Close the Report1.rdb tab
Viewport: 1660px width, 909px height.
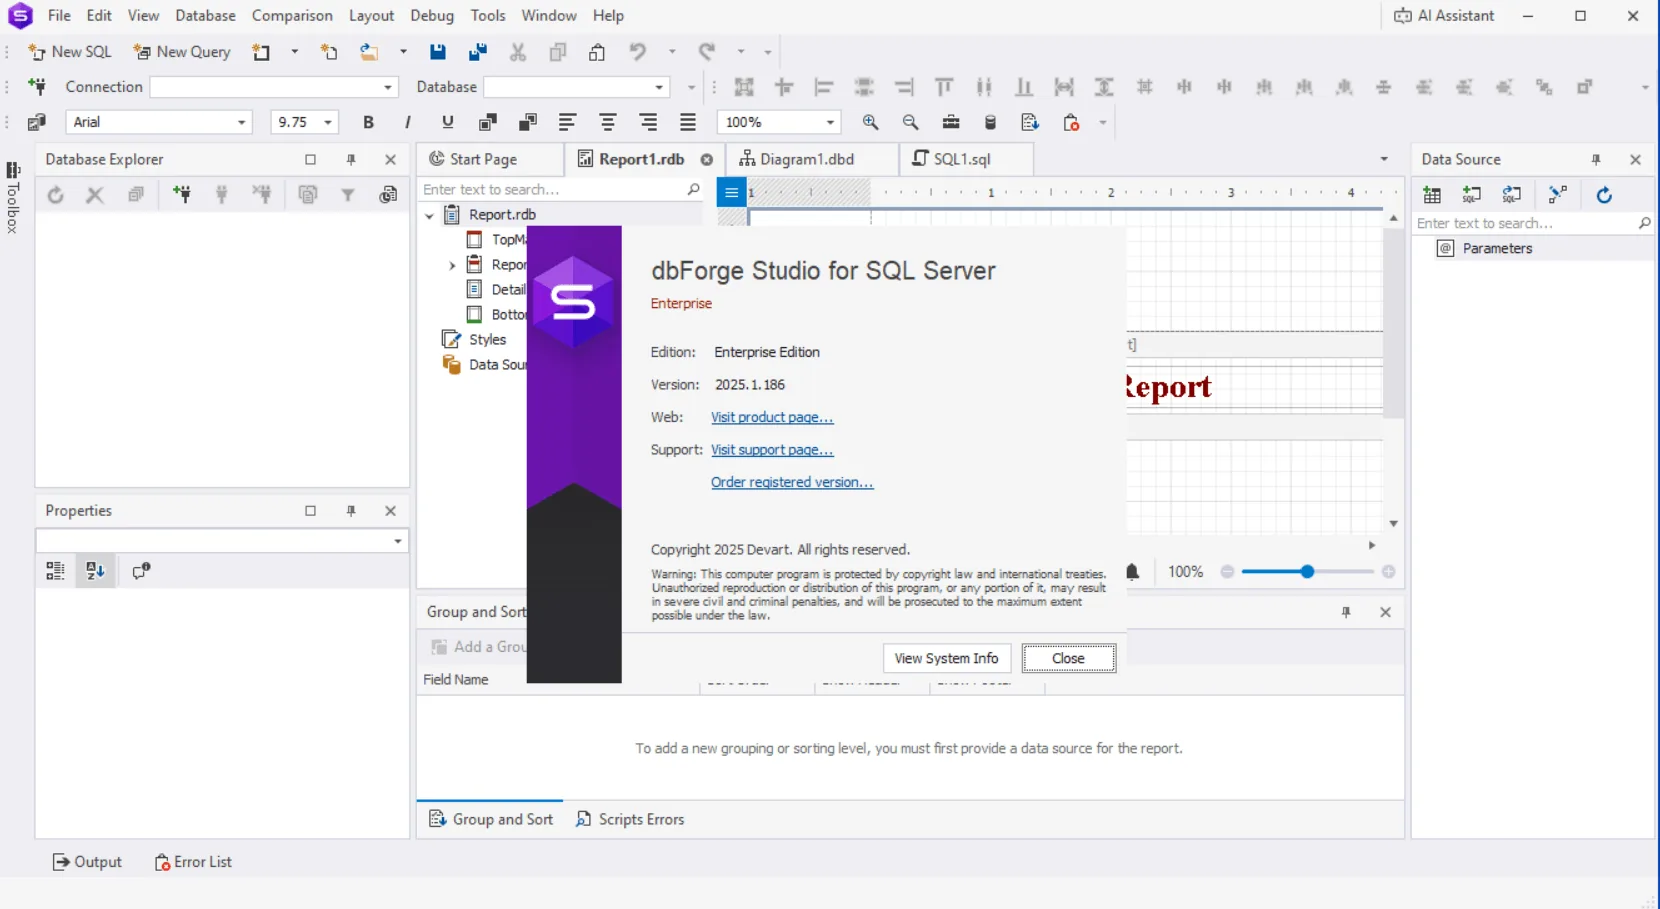coord(707,160)
